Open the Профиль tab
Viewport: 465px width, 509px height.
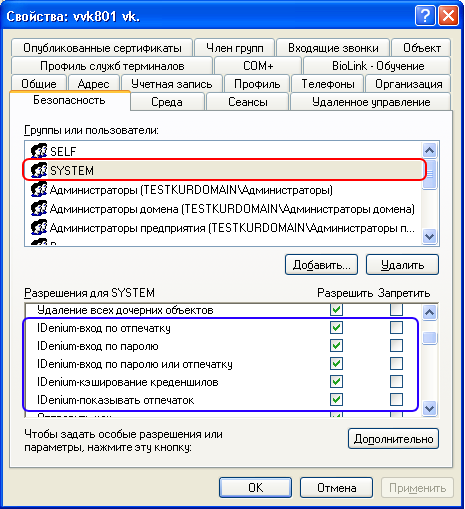coord(257,83)
